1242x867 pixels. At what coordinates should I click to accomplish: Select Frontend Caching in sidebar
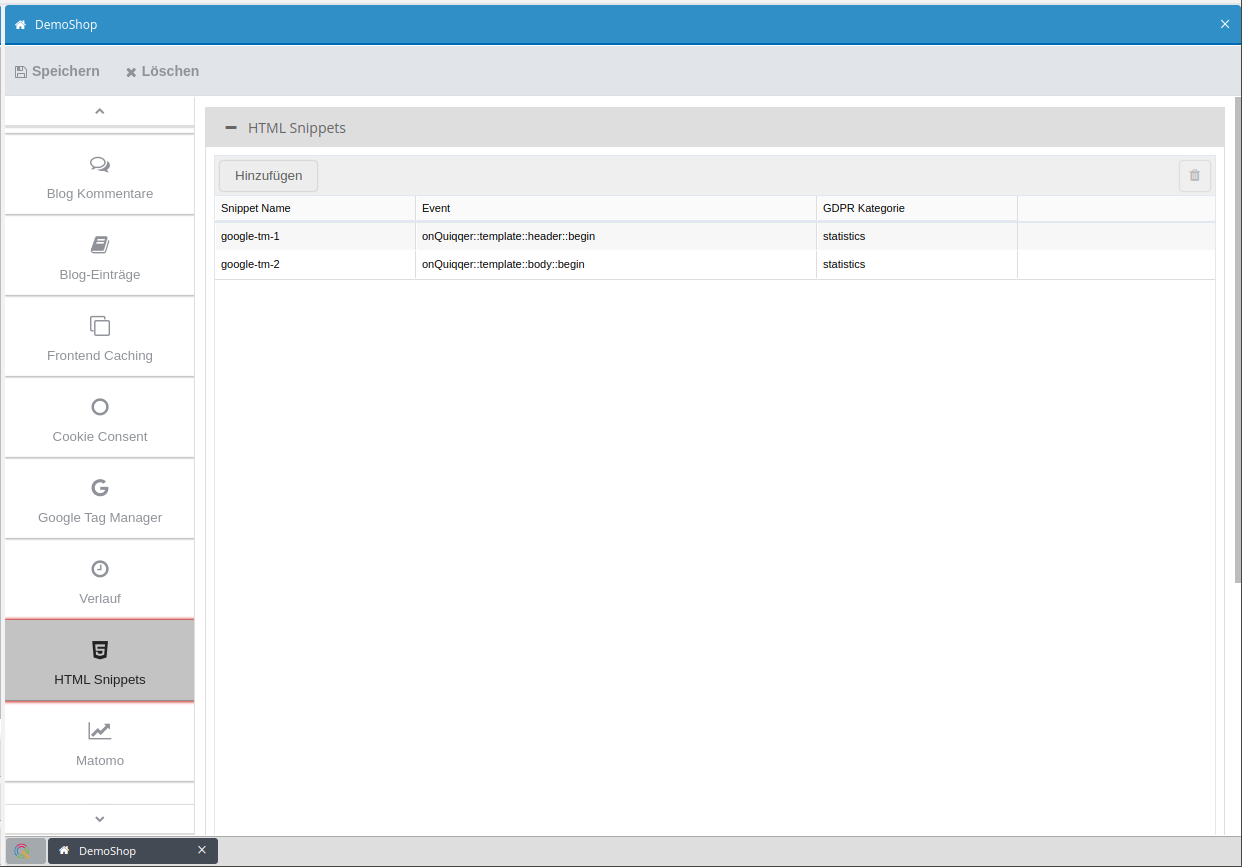100,338
